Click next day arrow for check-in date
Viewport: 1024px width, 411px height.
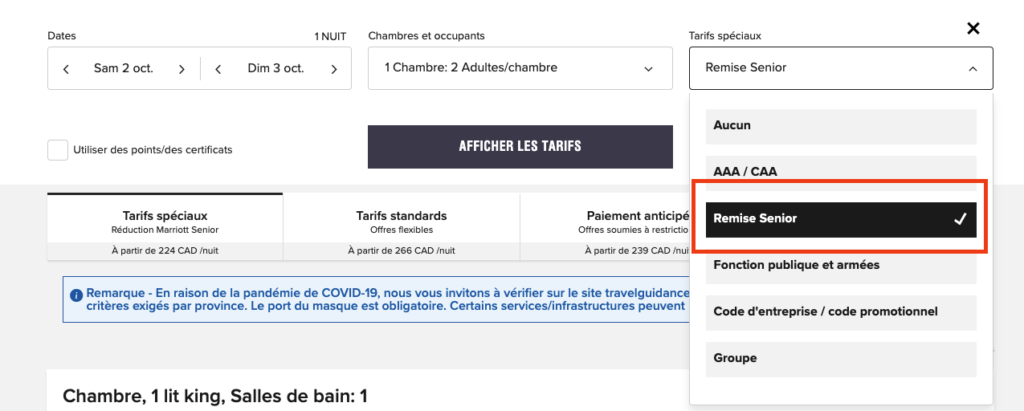tap(181, 69)
